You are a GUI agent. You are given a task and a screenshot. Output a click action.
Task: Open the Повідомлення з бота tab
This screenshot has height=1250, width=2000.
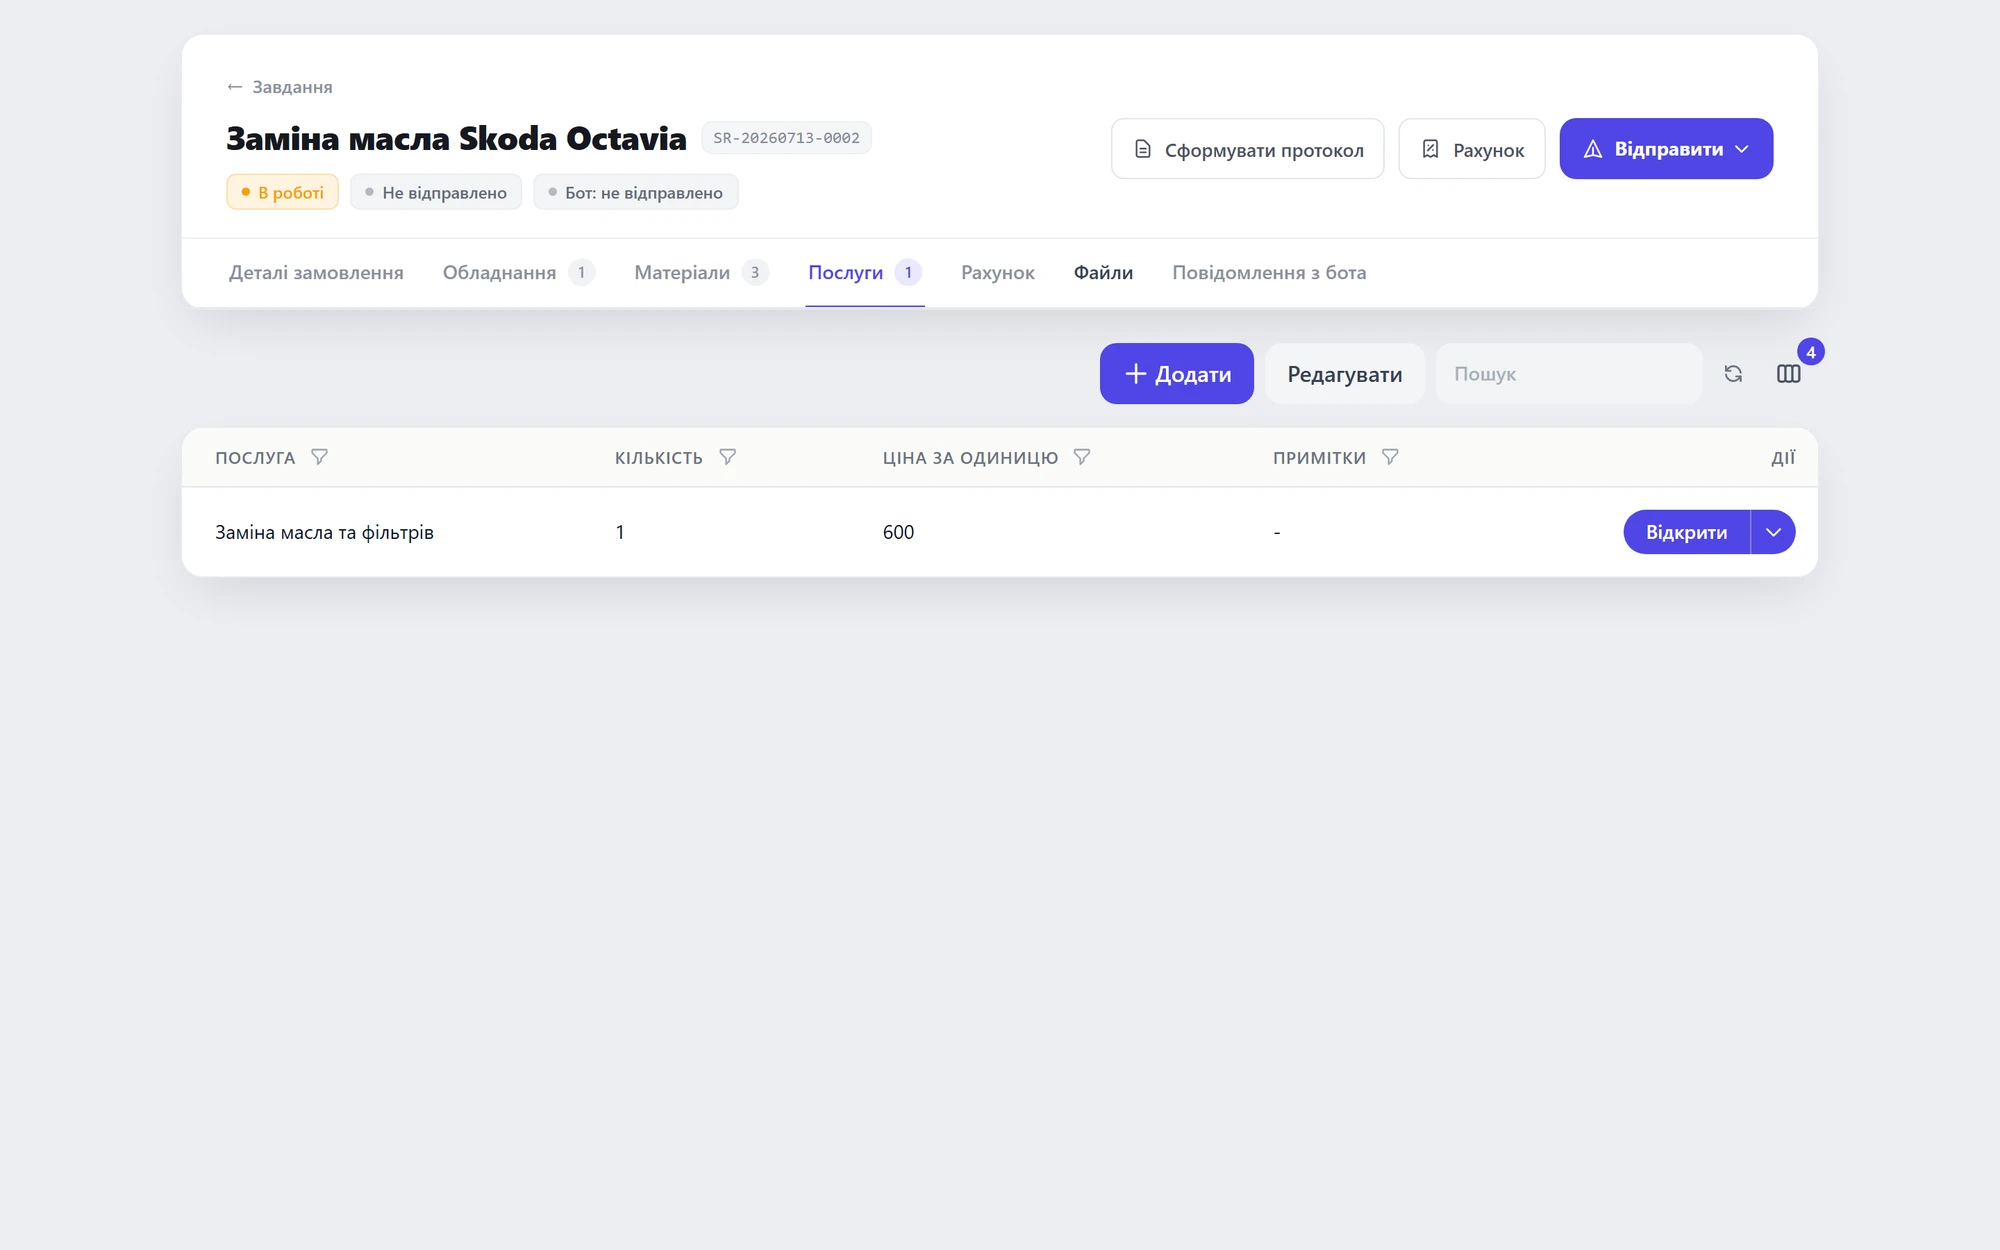coord(1268,273)
